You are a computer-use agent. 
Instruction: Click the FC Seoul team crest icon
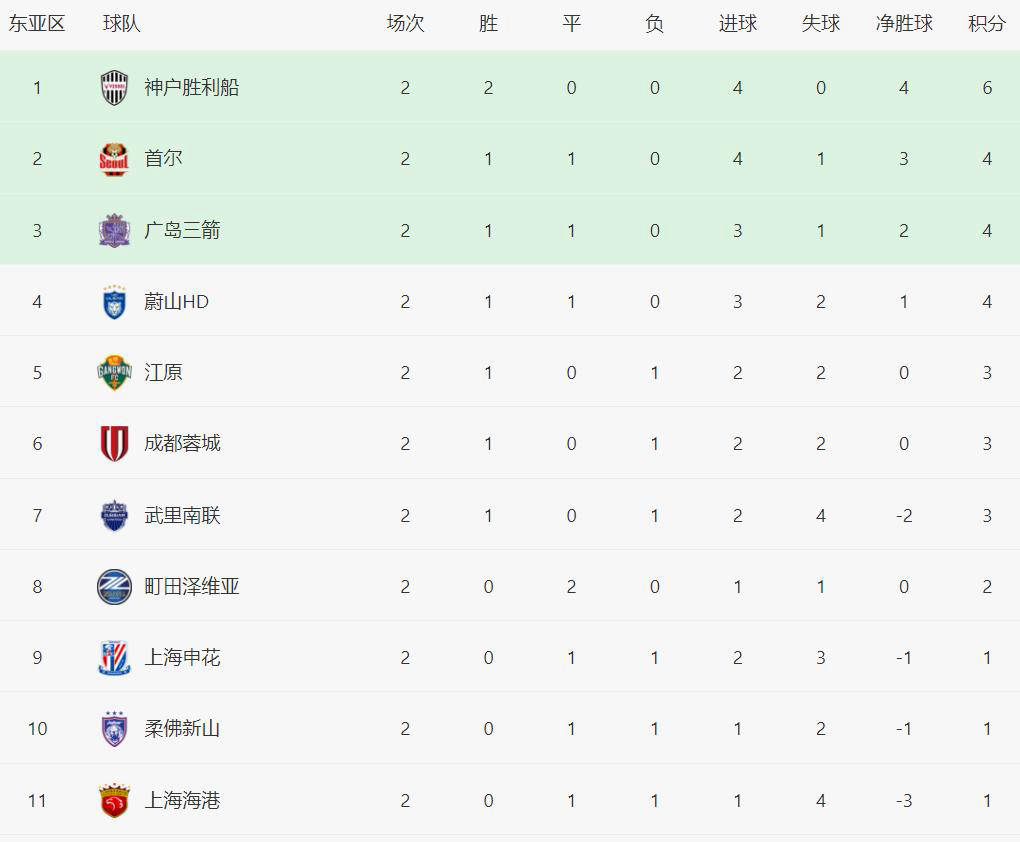[x=114, y=159]
